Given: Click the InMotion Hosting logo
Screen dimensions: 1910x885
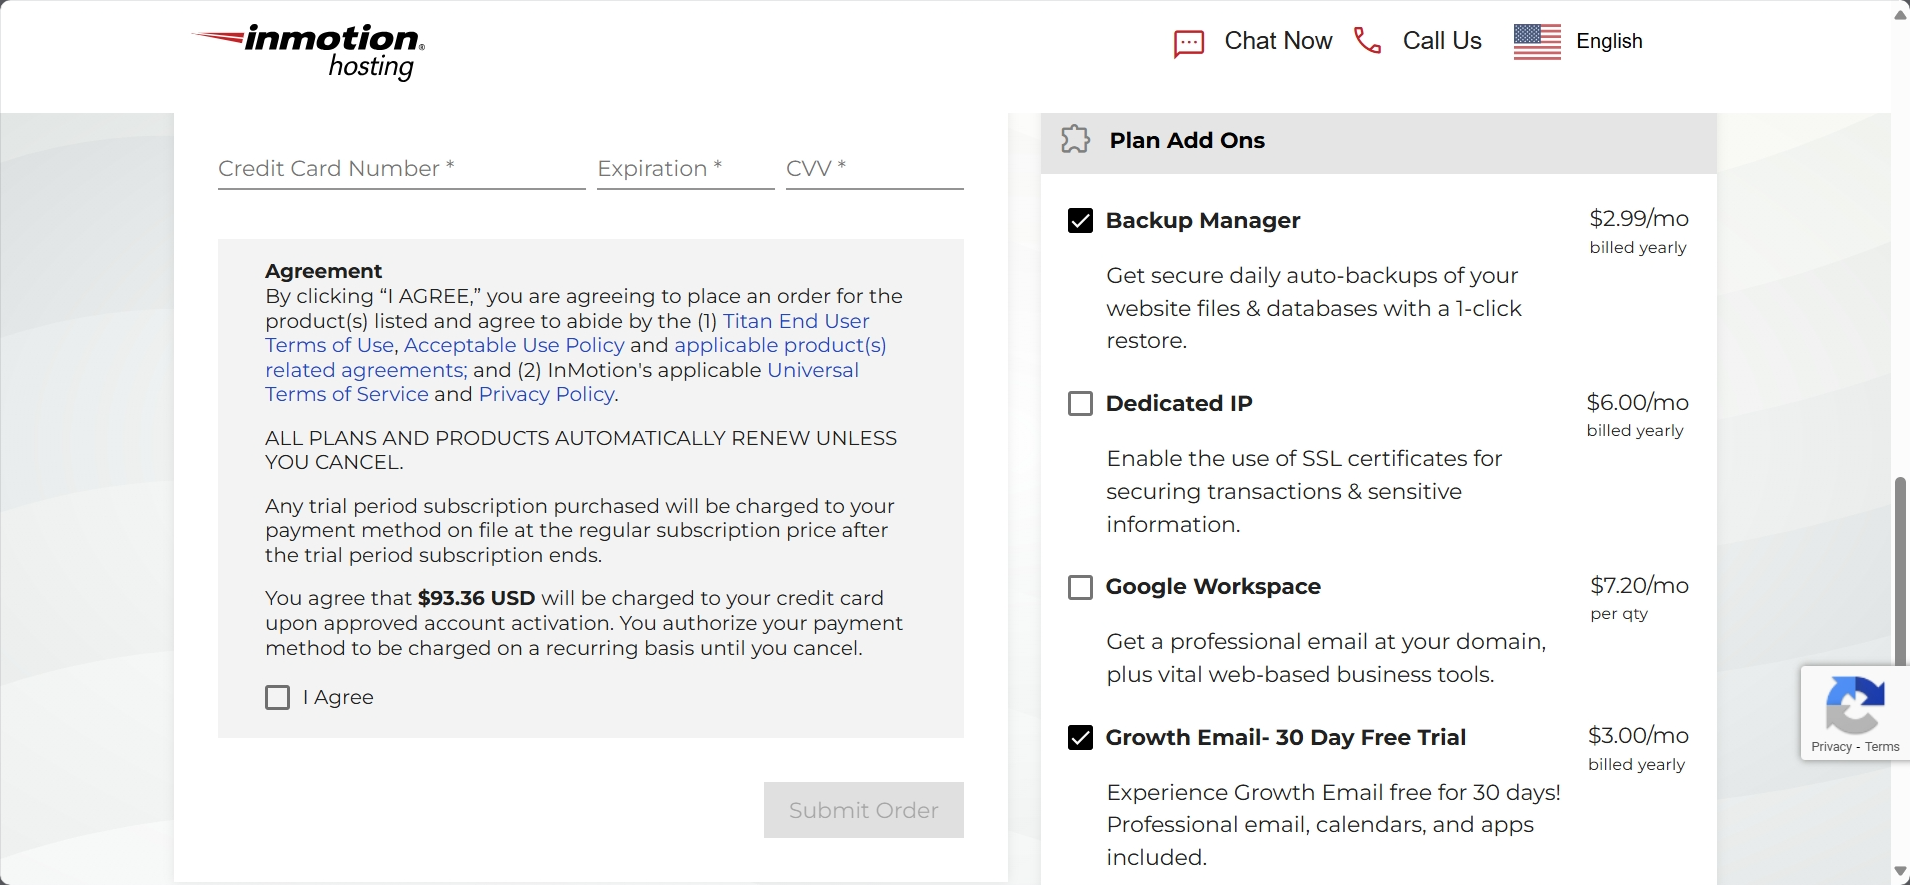Looking at the screenshot, I should (308, 52).
